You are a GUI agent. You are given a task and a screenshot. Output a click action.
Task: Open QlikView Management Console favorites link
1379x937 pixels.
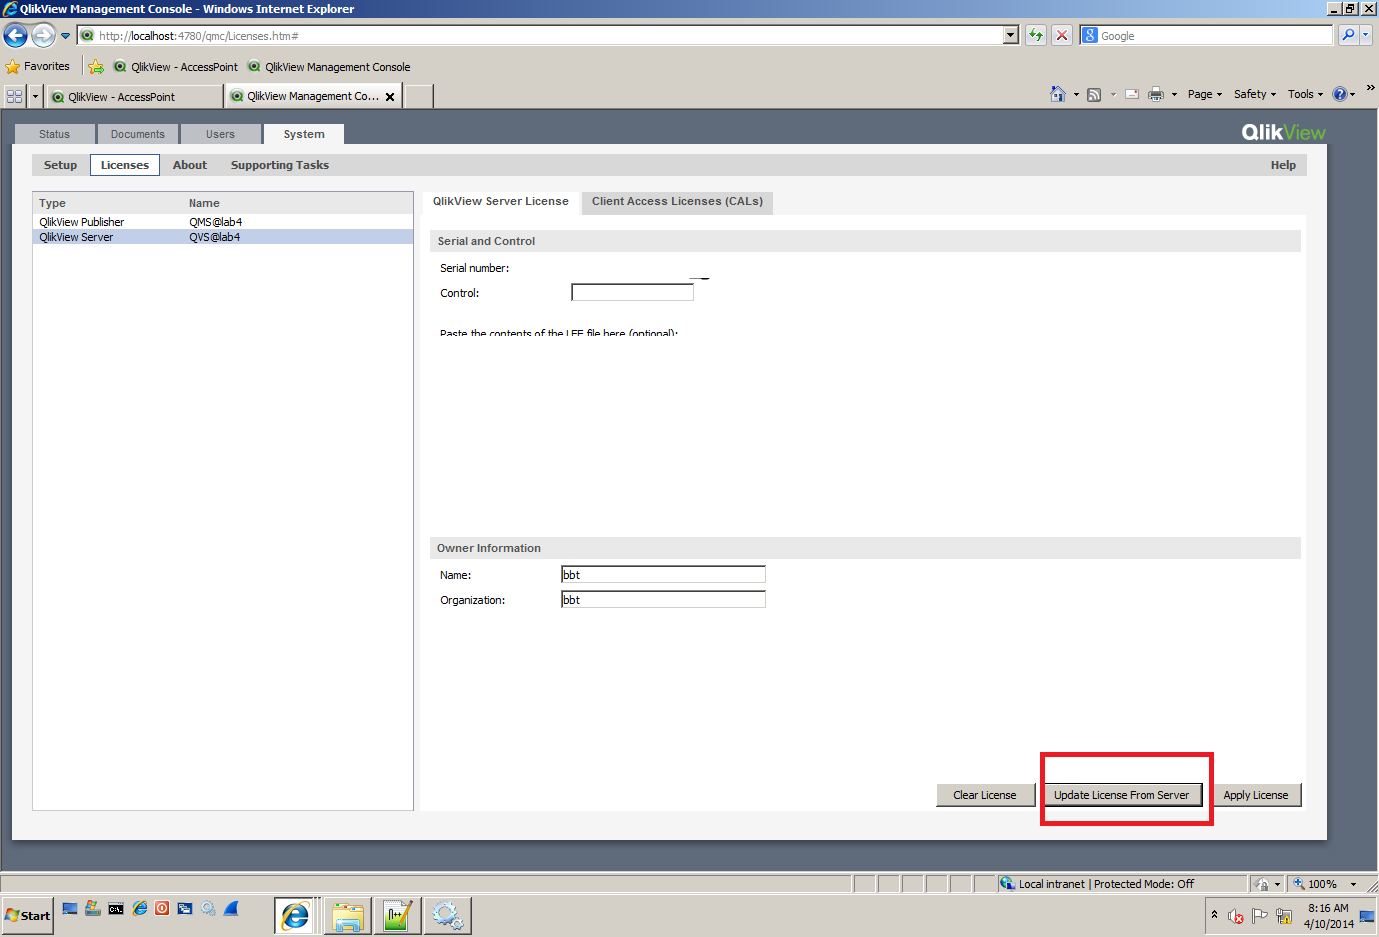(330, 67)
